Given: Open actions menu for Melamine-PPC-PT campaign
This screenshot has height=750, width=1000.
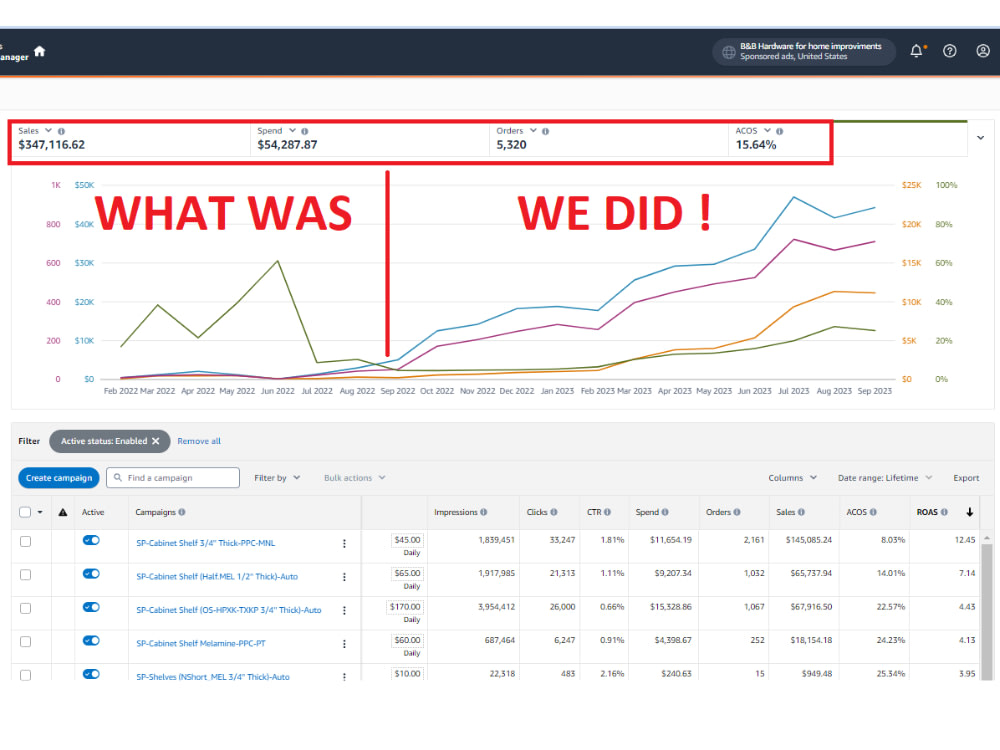Looking at the screenshot, I should pos(344,643).
